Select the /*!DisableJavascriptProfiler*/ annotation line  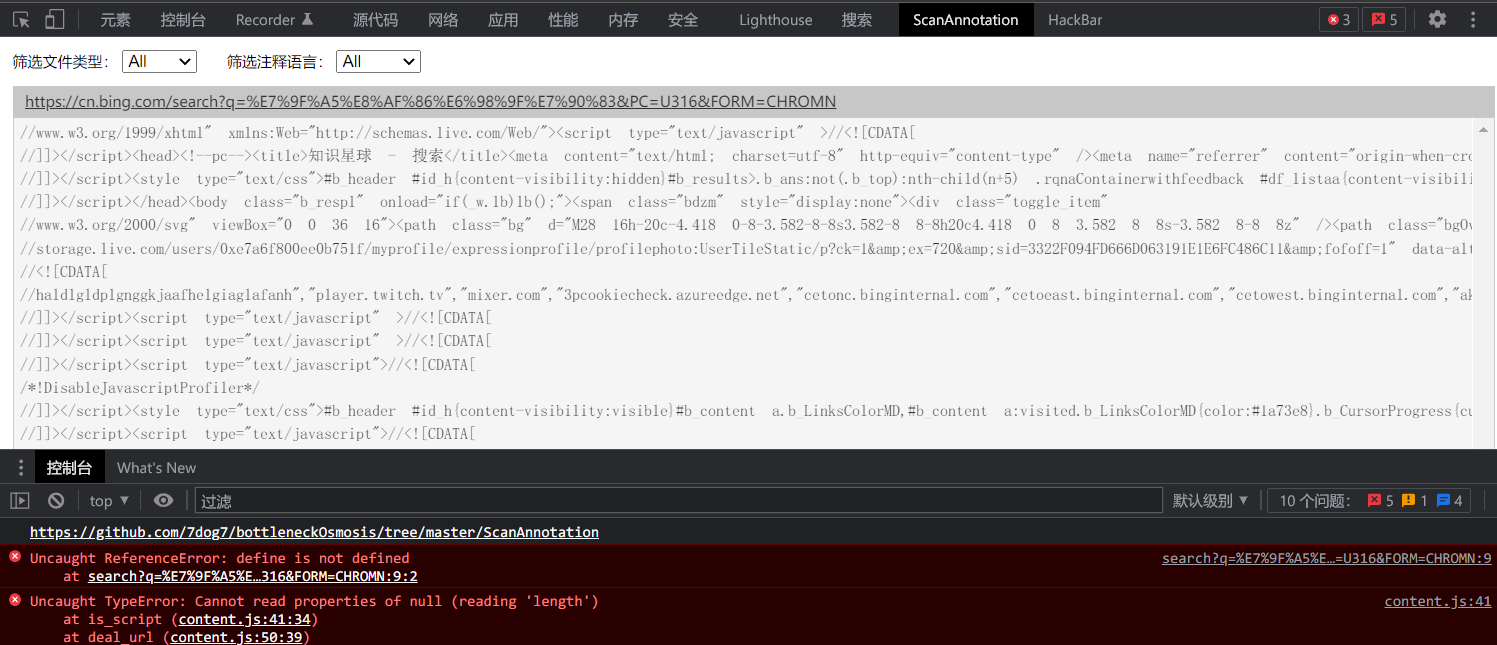click(x=139, y=388)
